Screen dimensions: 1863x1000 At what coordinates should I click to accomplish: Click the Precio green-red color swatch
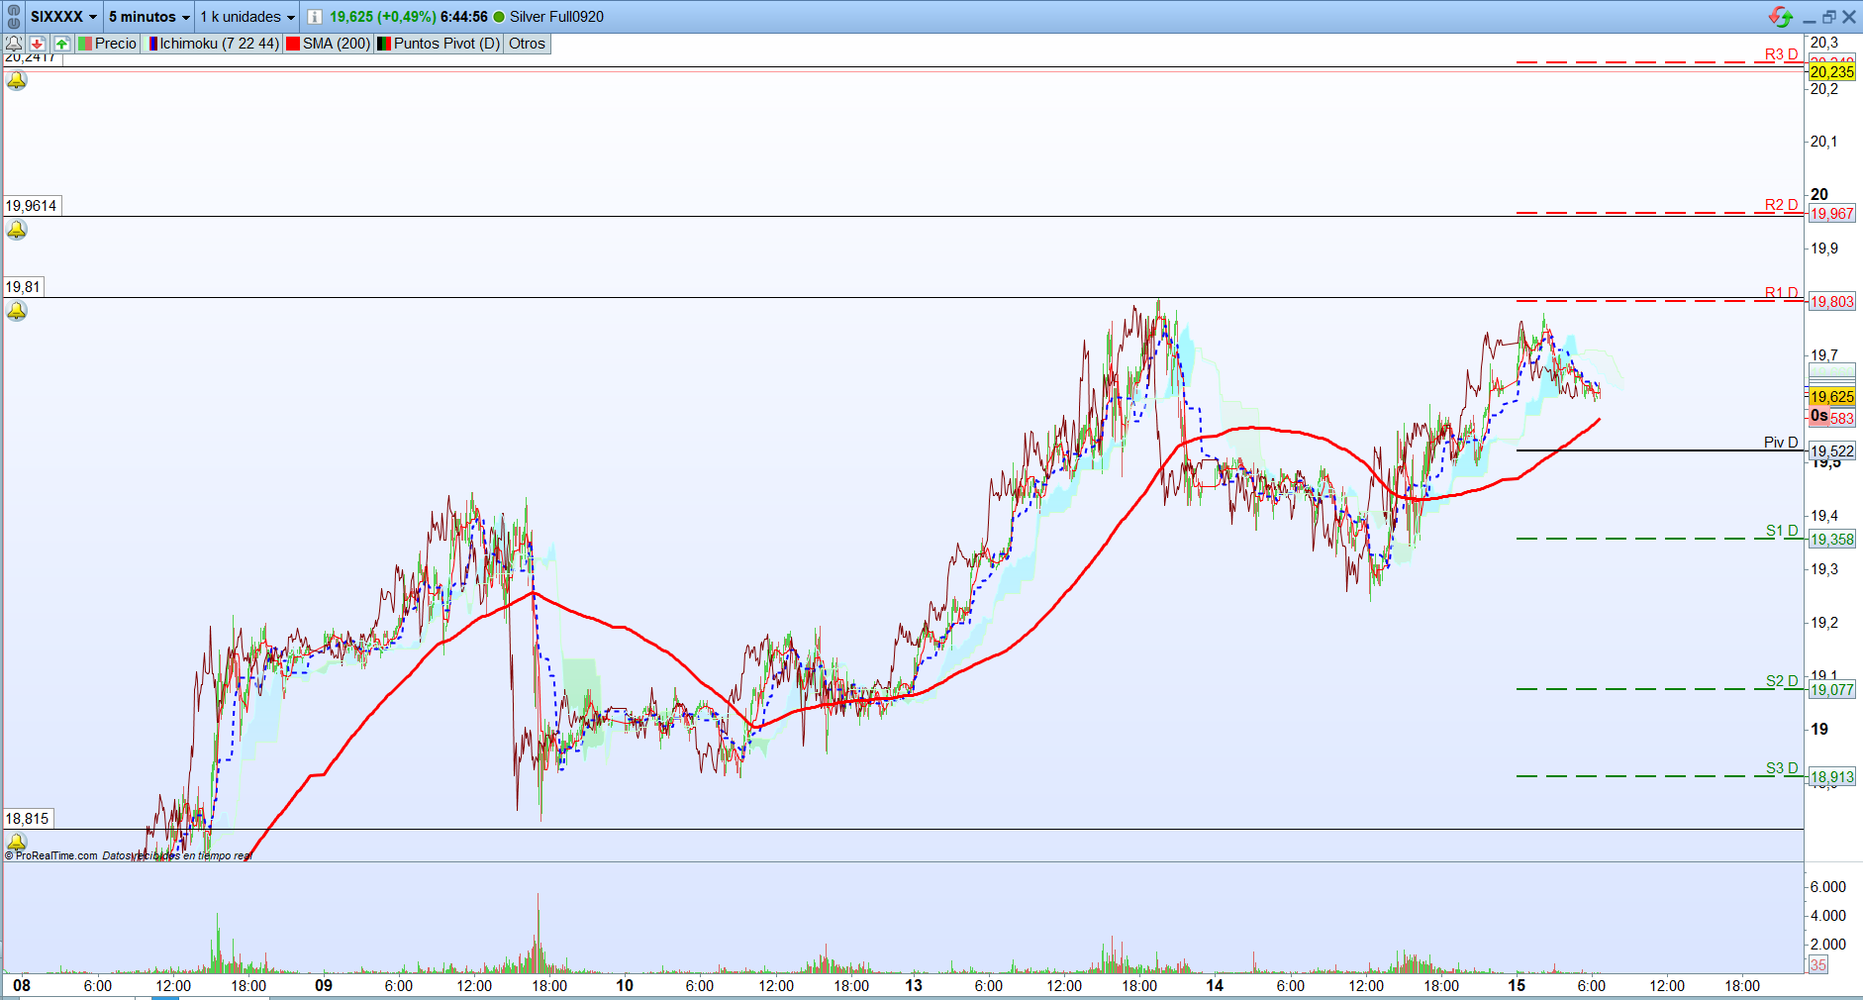click(x=85, y=44)
